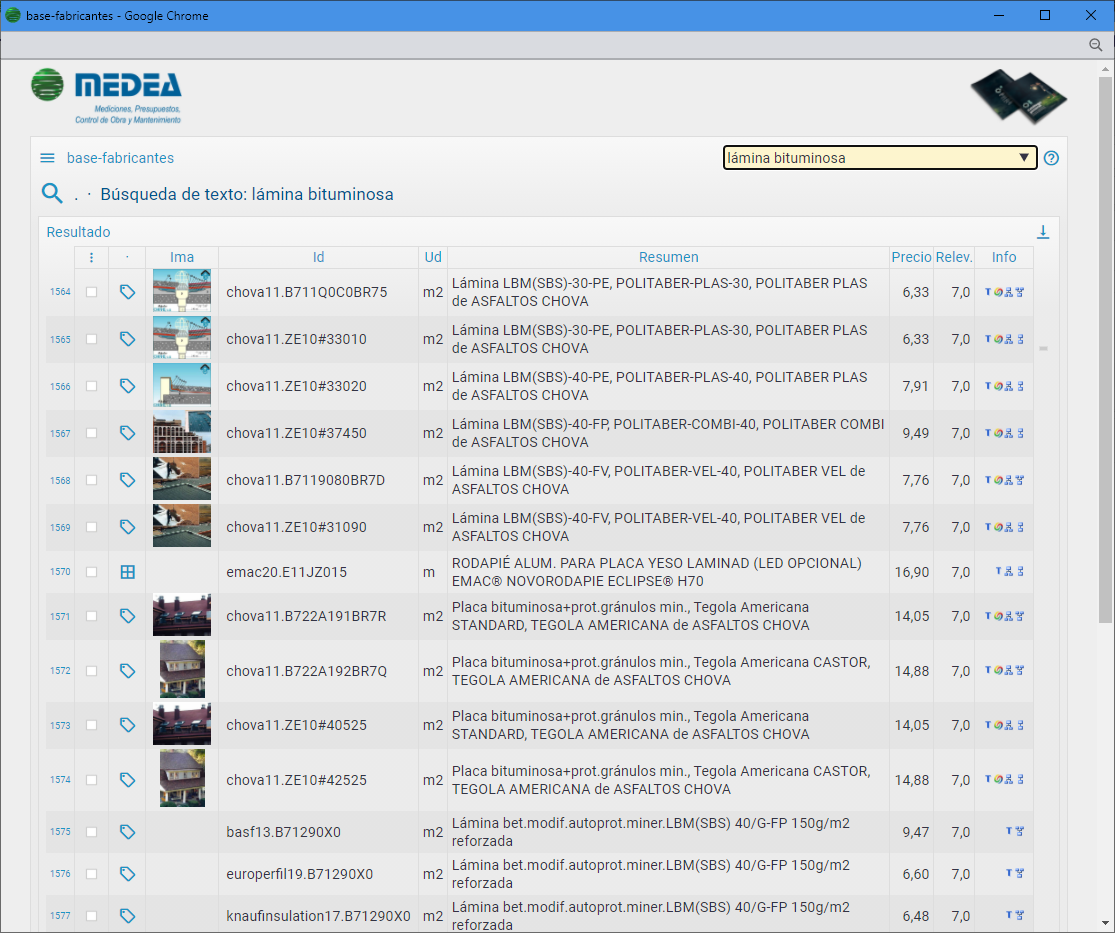Open the hamburger menu beside base-fabricantes
The image size is (1115, 933).
[47, 158]
